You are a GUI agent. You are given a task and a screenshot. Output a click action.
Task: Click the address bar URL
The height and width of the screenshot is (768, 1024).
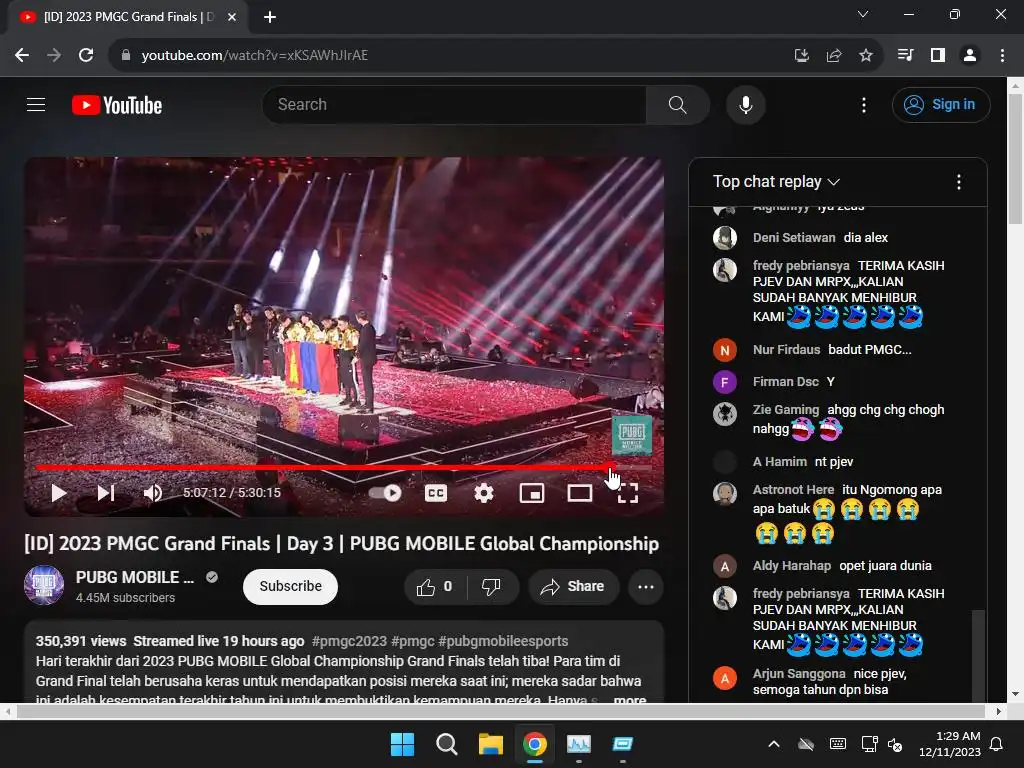[x=255, y=56]
